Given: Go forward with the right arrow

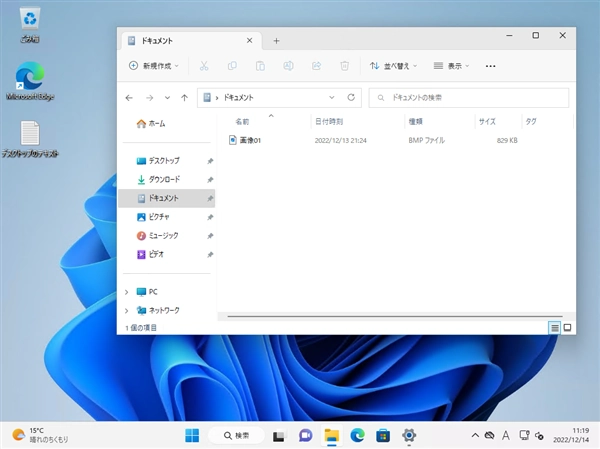Looking at the screenshot, I should (150, 98).
